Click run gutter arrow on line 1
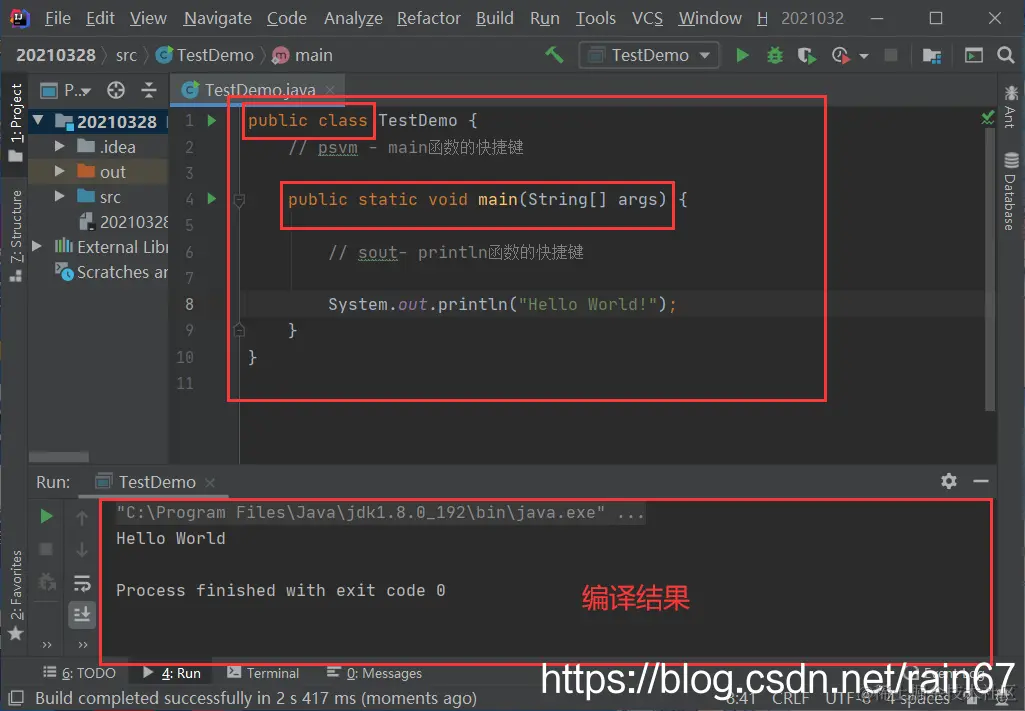 [x=211, y=120]
